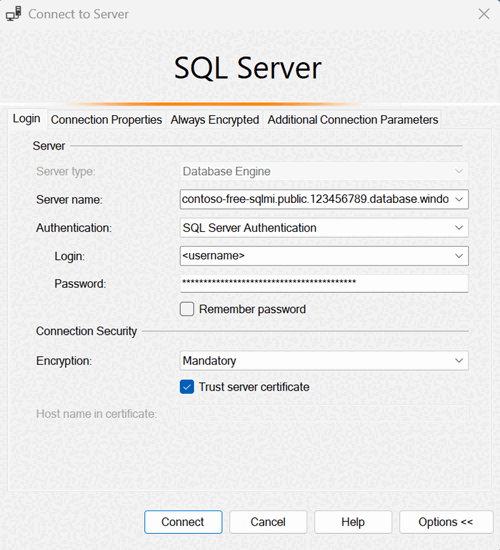Enable the Remember password checkbox
Viewport: 500px width, 550px height.
click(x=187, y=309)
